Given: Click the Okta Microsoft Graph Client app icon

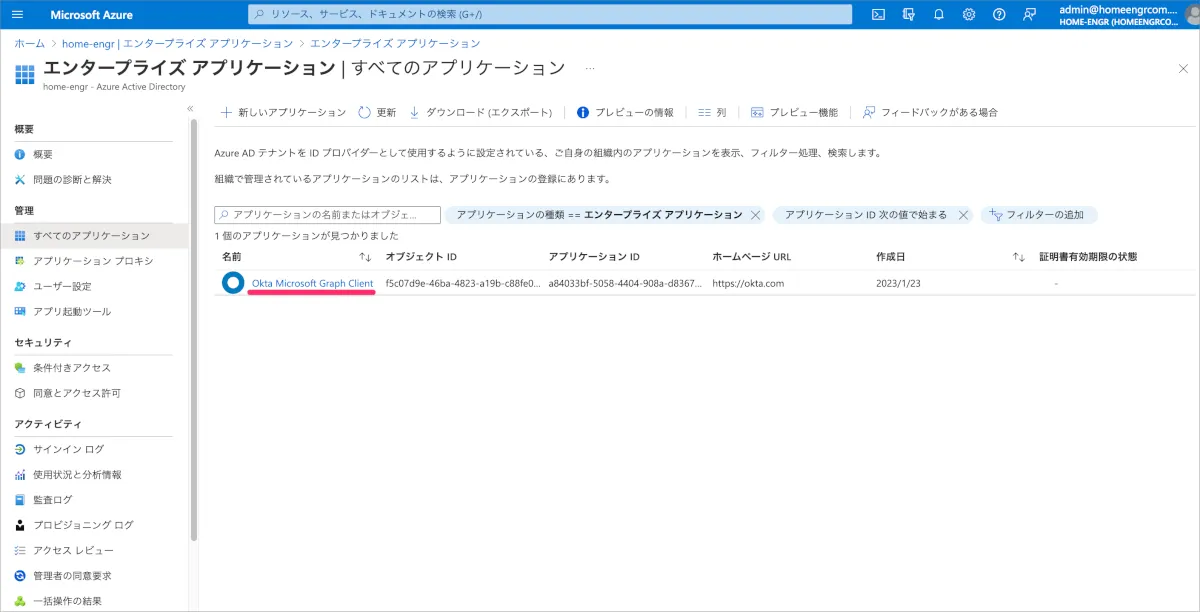Looking at the screenshot, I should pos(233,283).
